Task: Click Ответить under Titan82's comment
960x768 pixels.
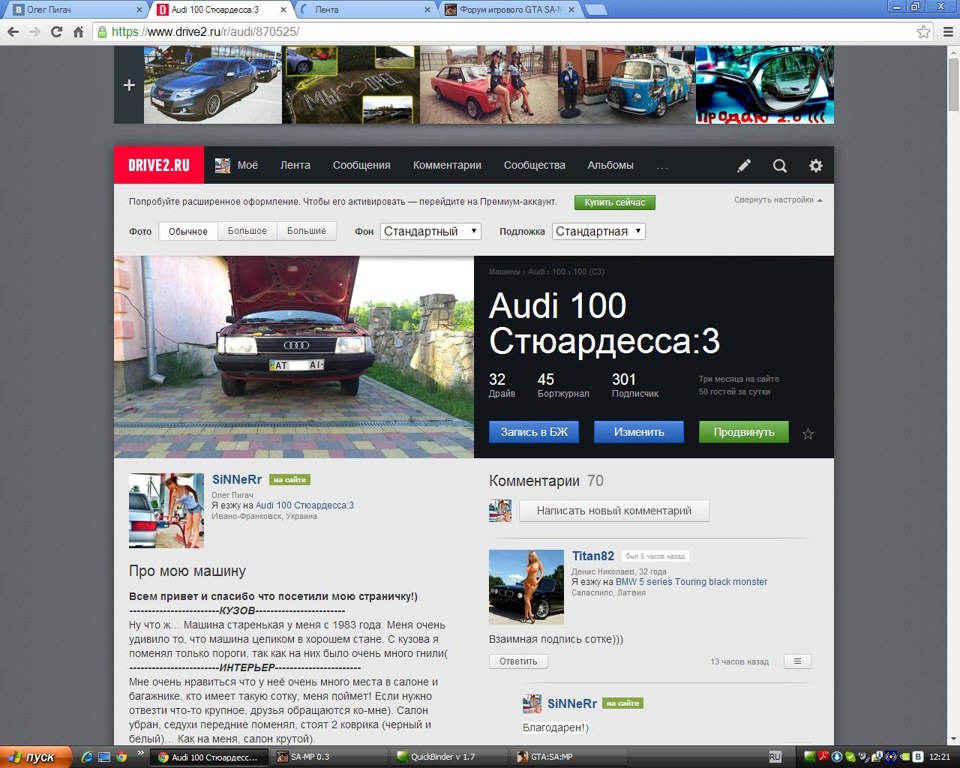Action: pyautogui.click(x=518, y=661)
